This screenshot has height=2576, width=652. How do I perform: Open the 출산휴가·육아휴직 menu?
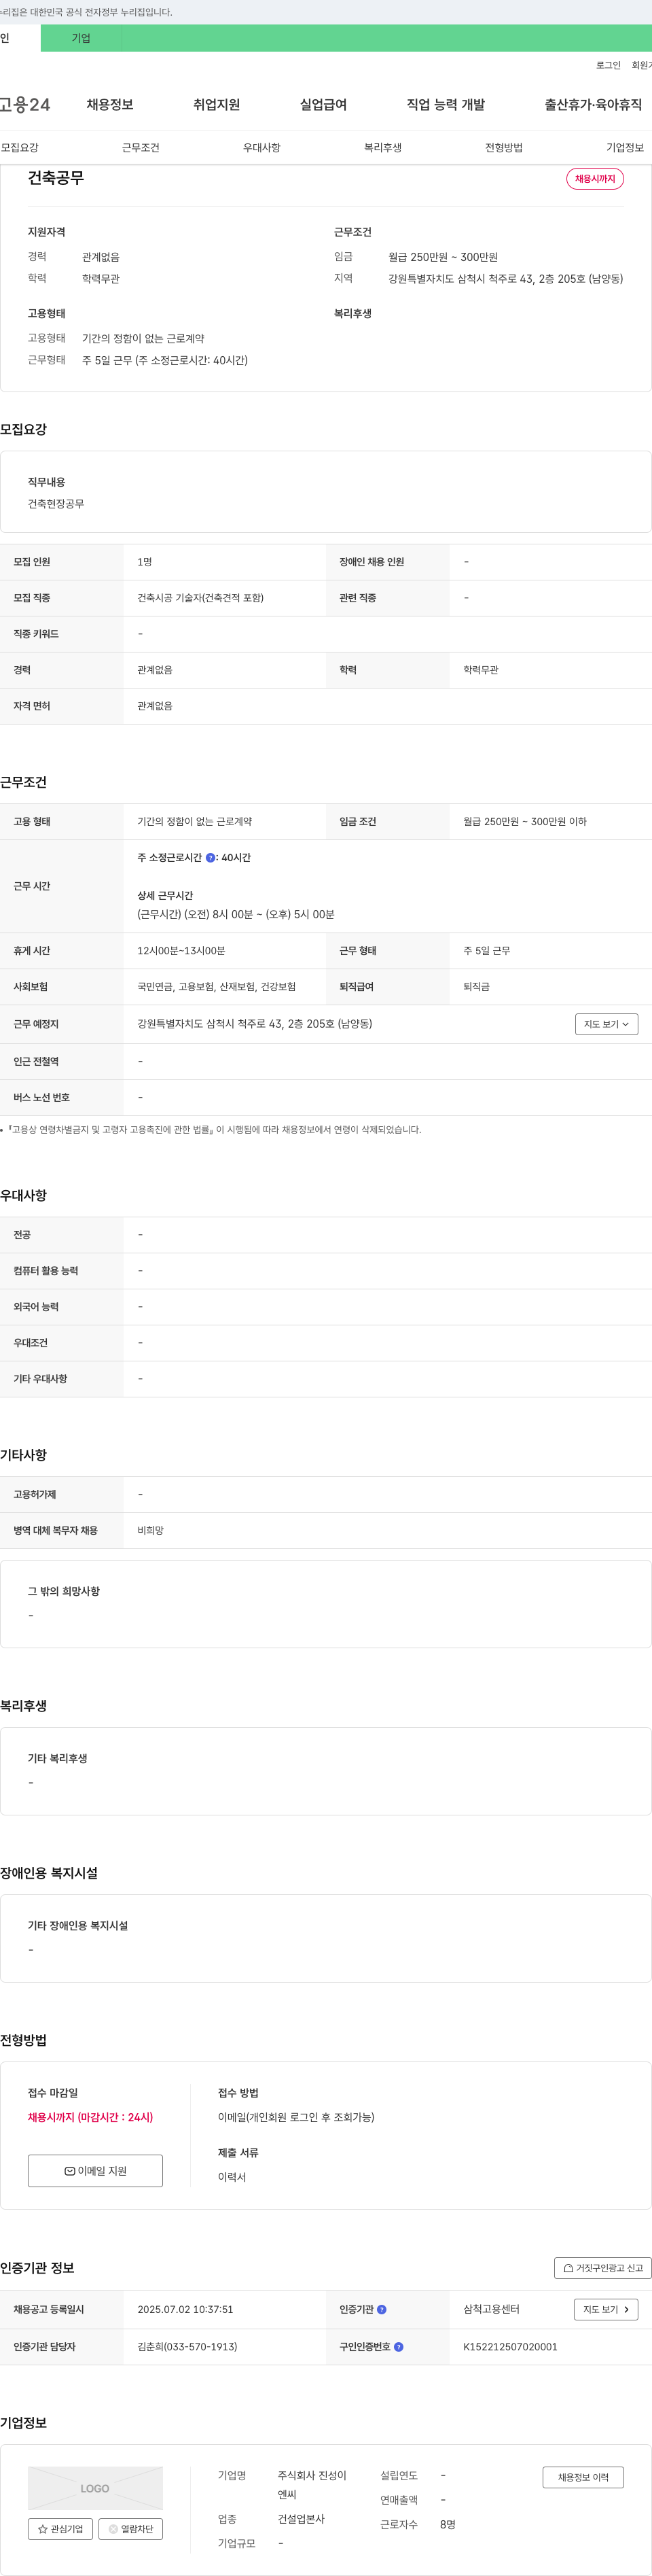pos(593,104)
